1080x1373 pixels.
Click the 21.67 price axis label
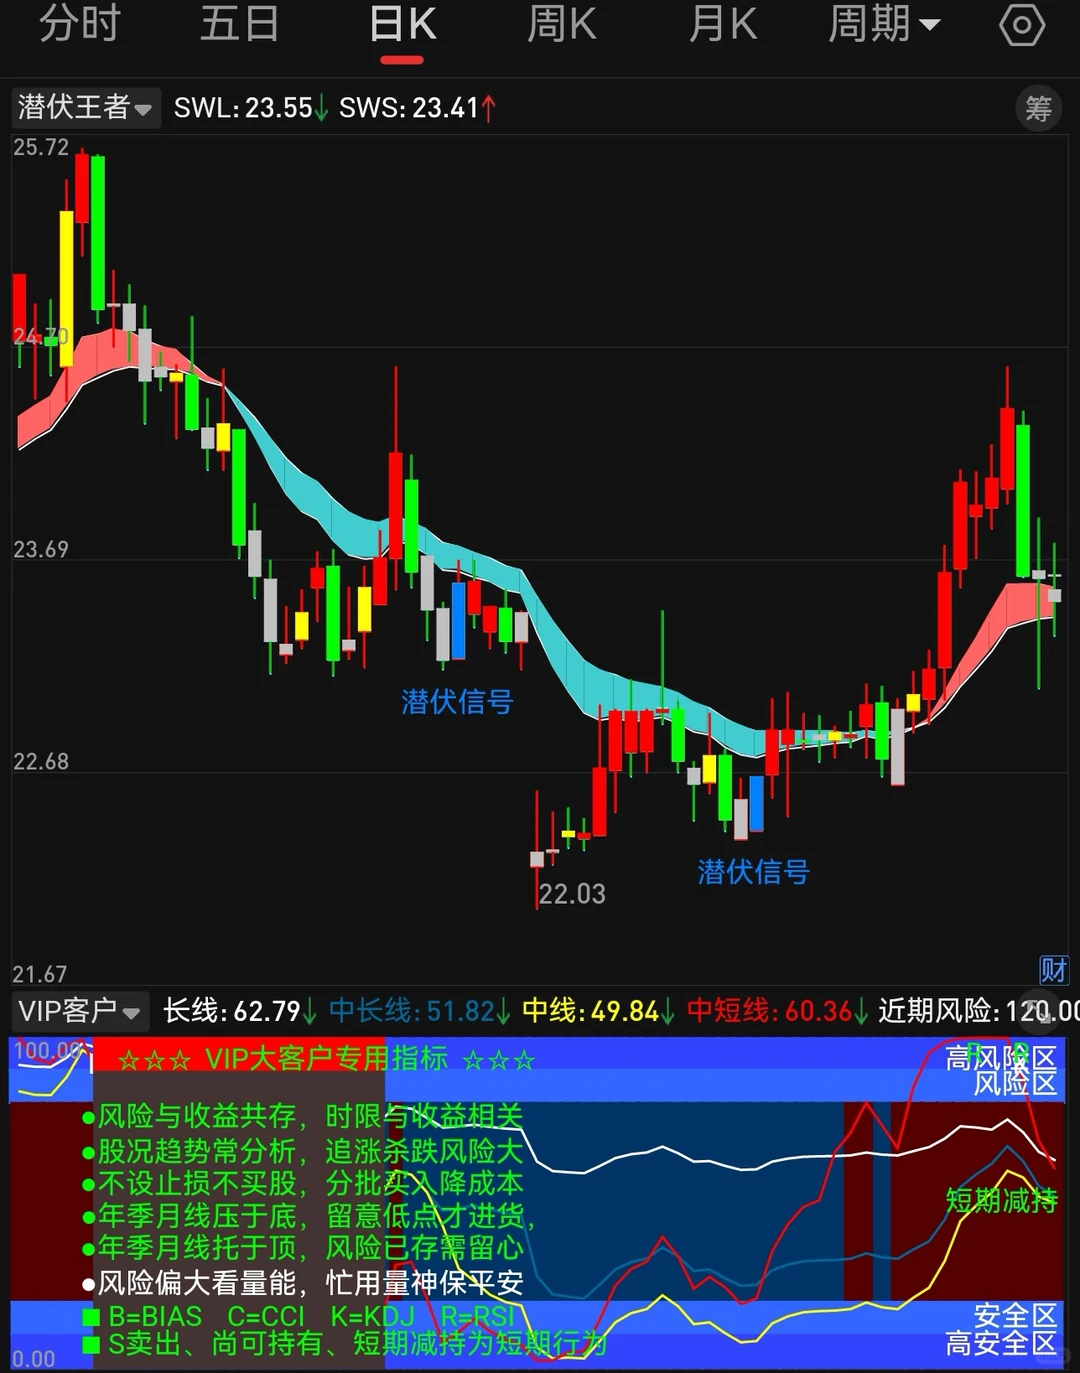[41, 973]
